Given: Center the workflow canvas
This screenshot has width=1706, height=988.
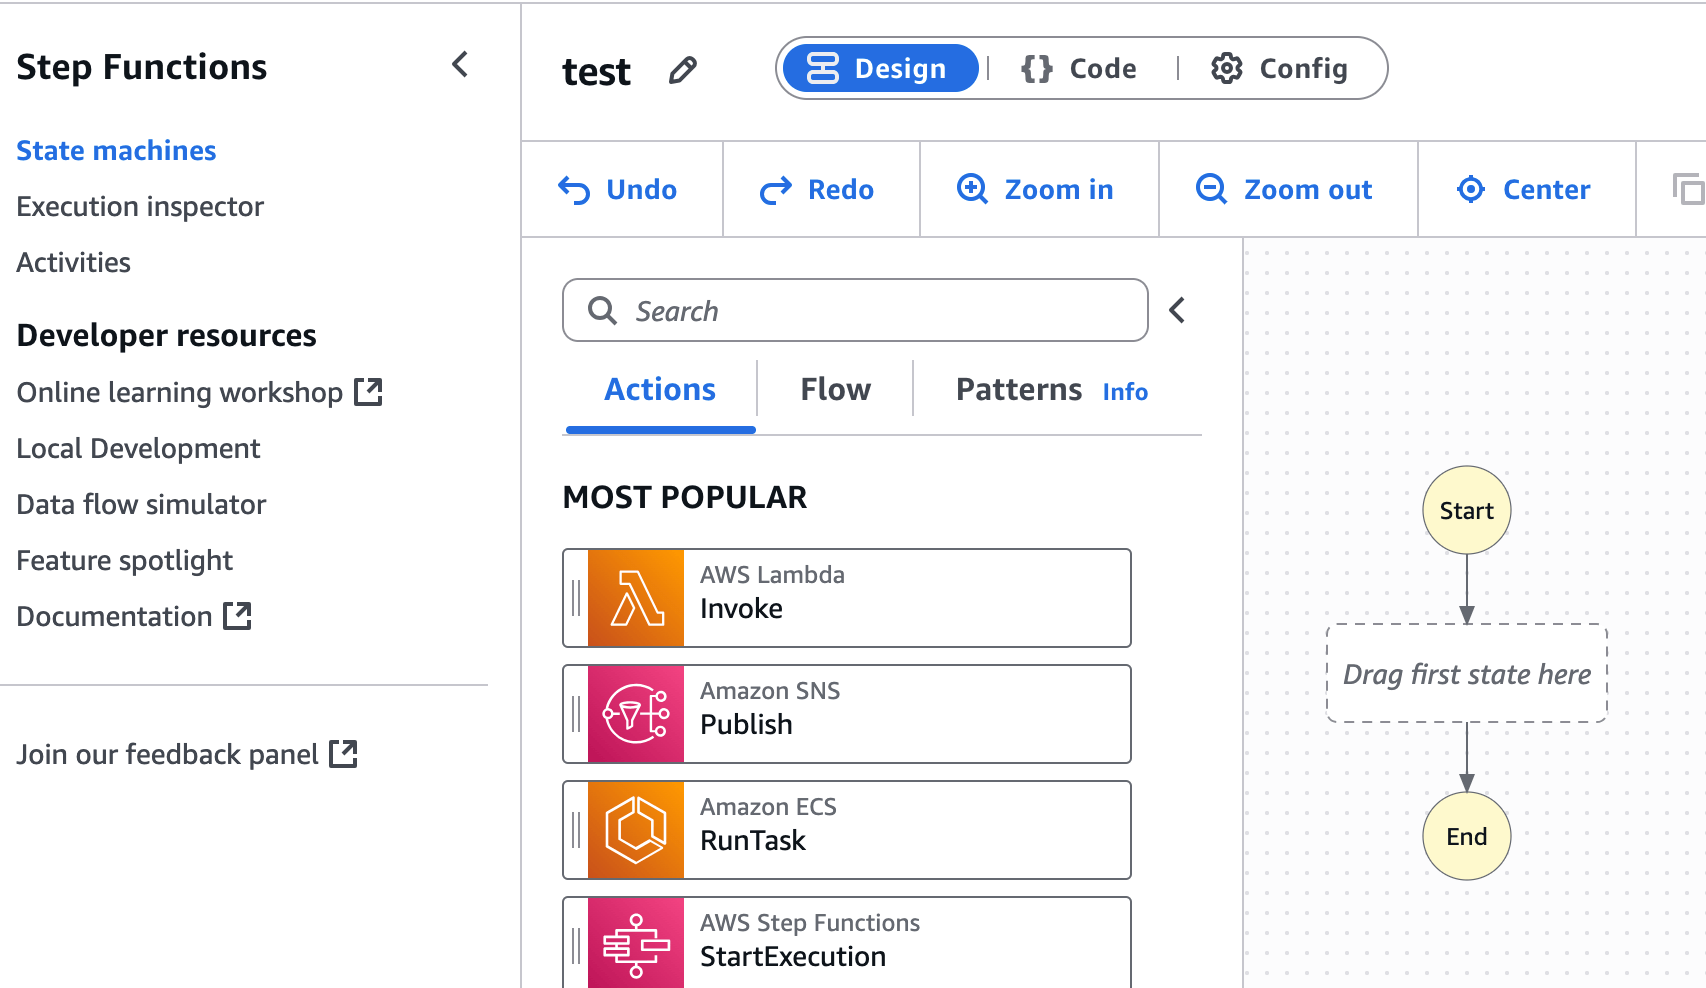Looking at the screenshot, I should click(1524, 189).
